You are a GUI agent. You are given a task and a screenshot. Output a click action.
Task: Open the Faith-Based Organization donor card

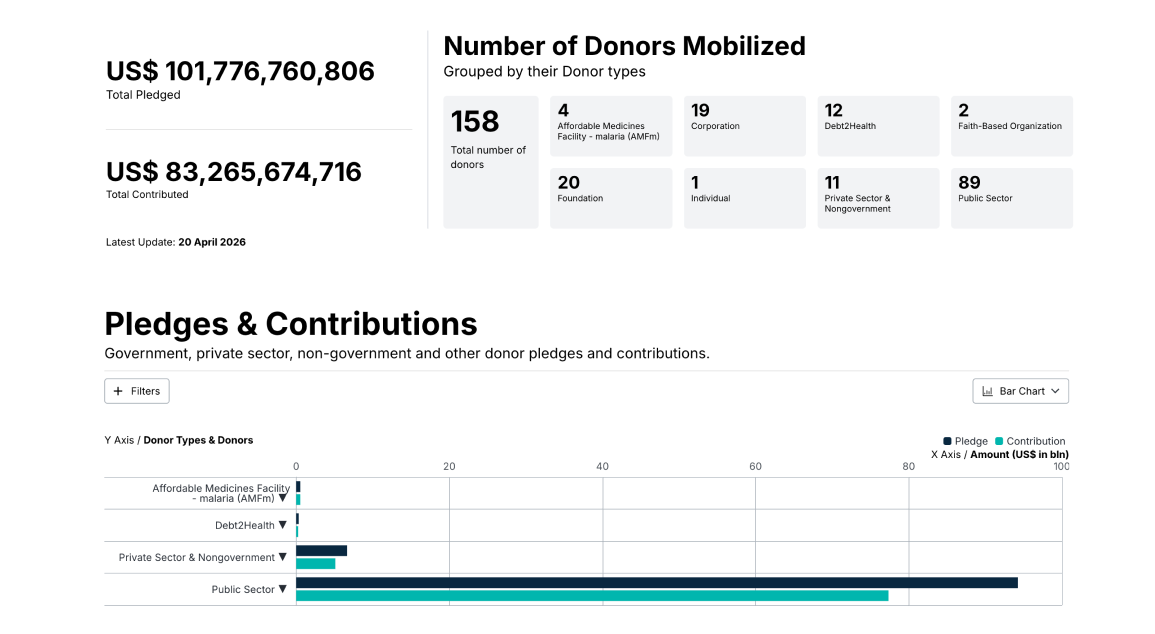(1011, 126)
